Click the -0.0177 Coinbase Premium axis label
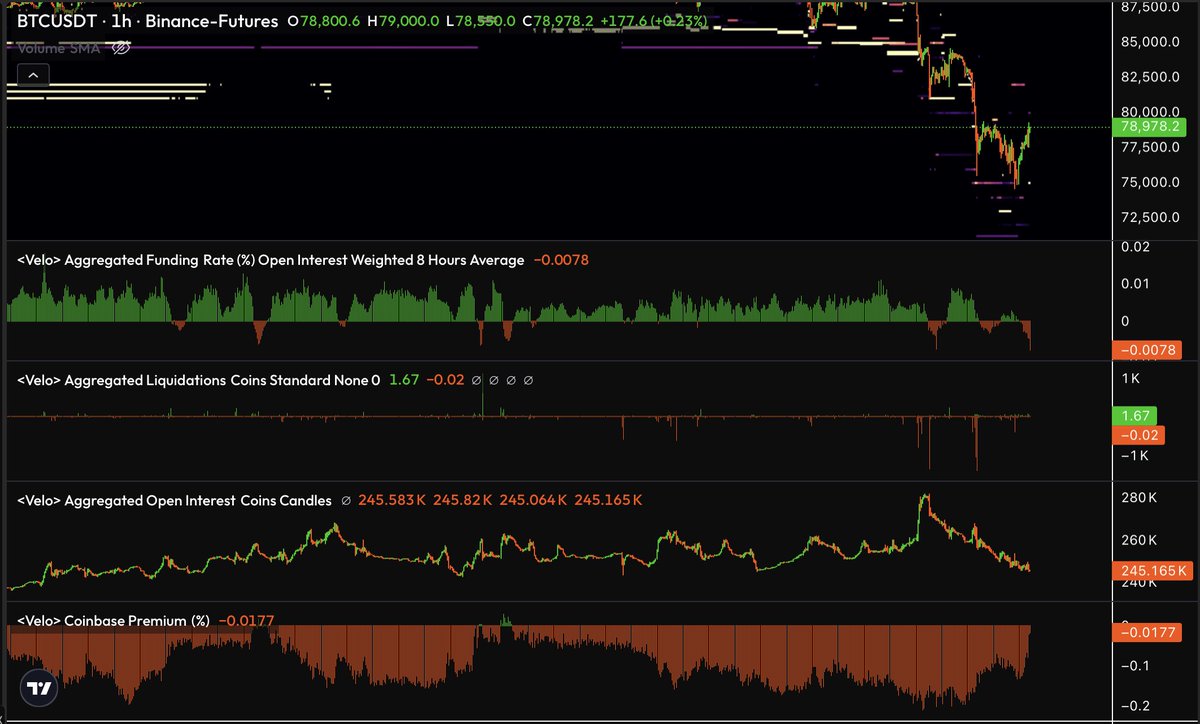Screen dimensions: 1200x724 click(x=1147, y=632)
